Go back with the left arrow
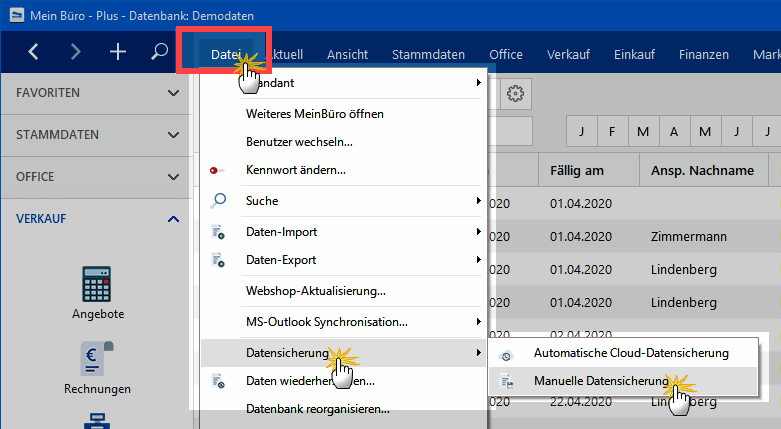 point(33,52)
